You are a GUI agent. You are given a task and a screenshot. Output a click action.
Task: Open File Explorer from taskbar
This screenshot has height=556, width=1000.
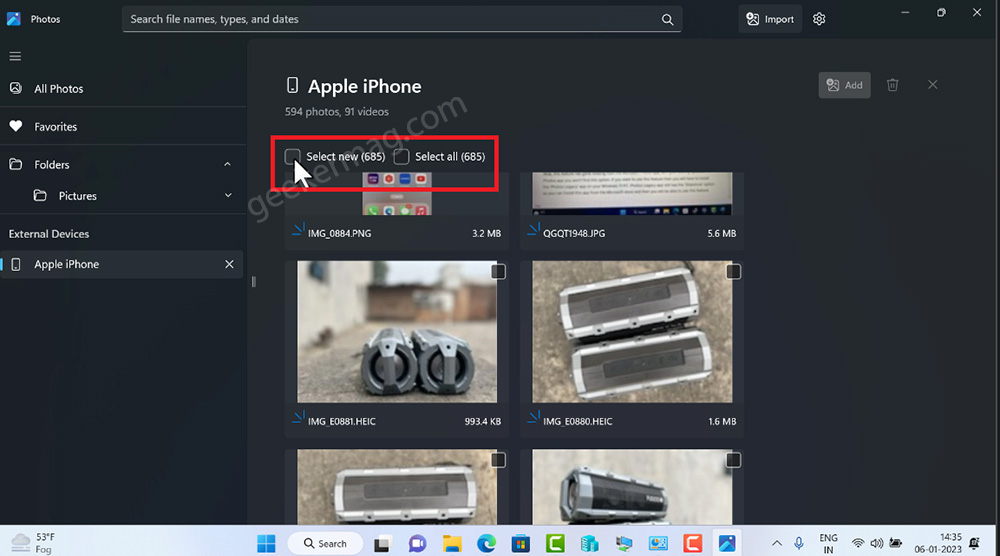452,544
